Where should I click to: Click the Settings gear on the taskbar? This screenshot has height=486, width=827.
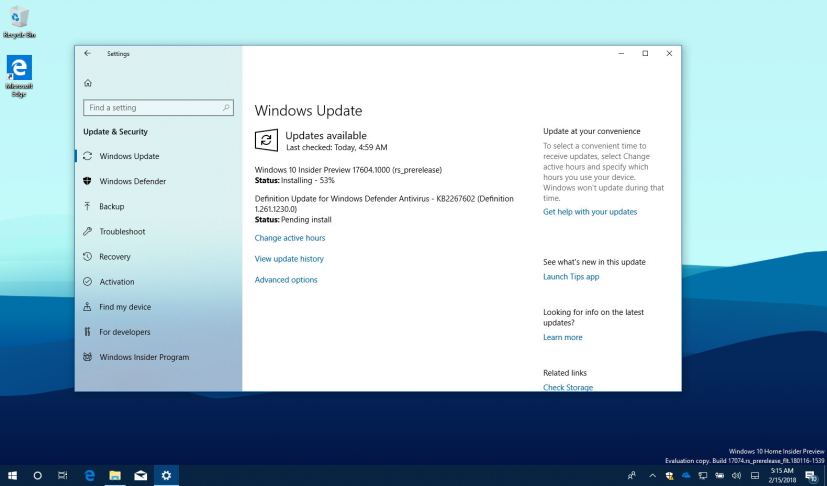(166, 475)
